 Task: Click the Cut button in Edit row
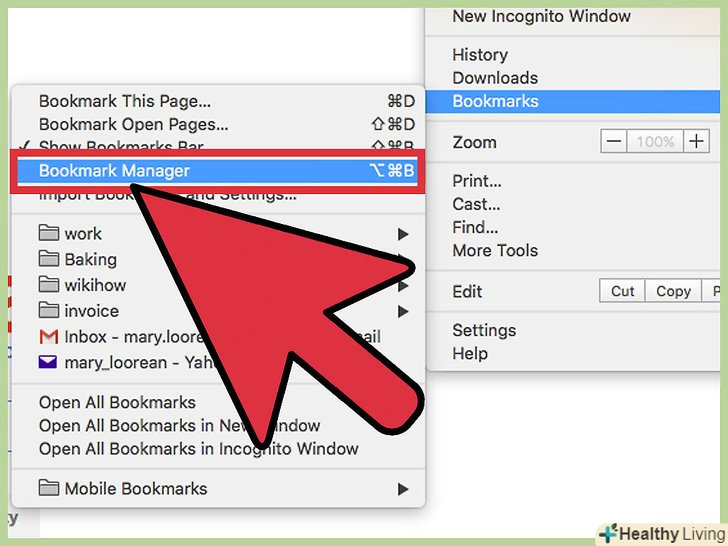622,291
